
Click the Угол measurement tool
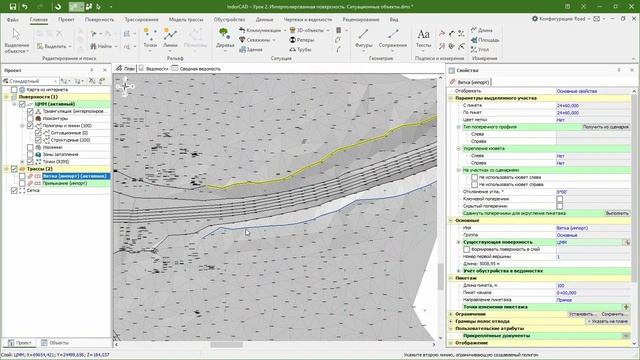480,49
